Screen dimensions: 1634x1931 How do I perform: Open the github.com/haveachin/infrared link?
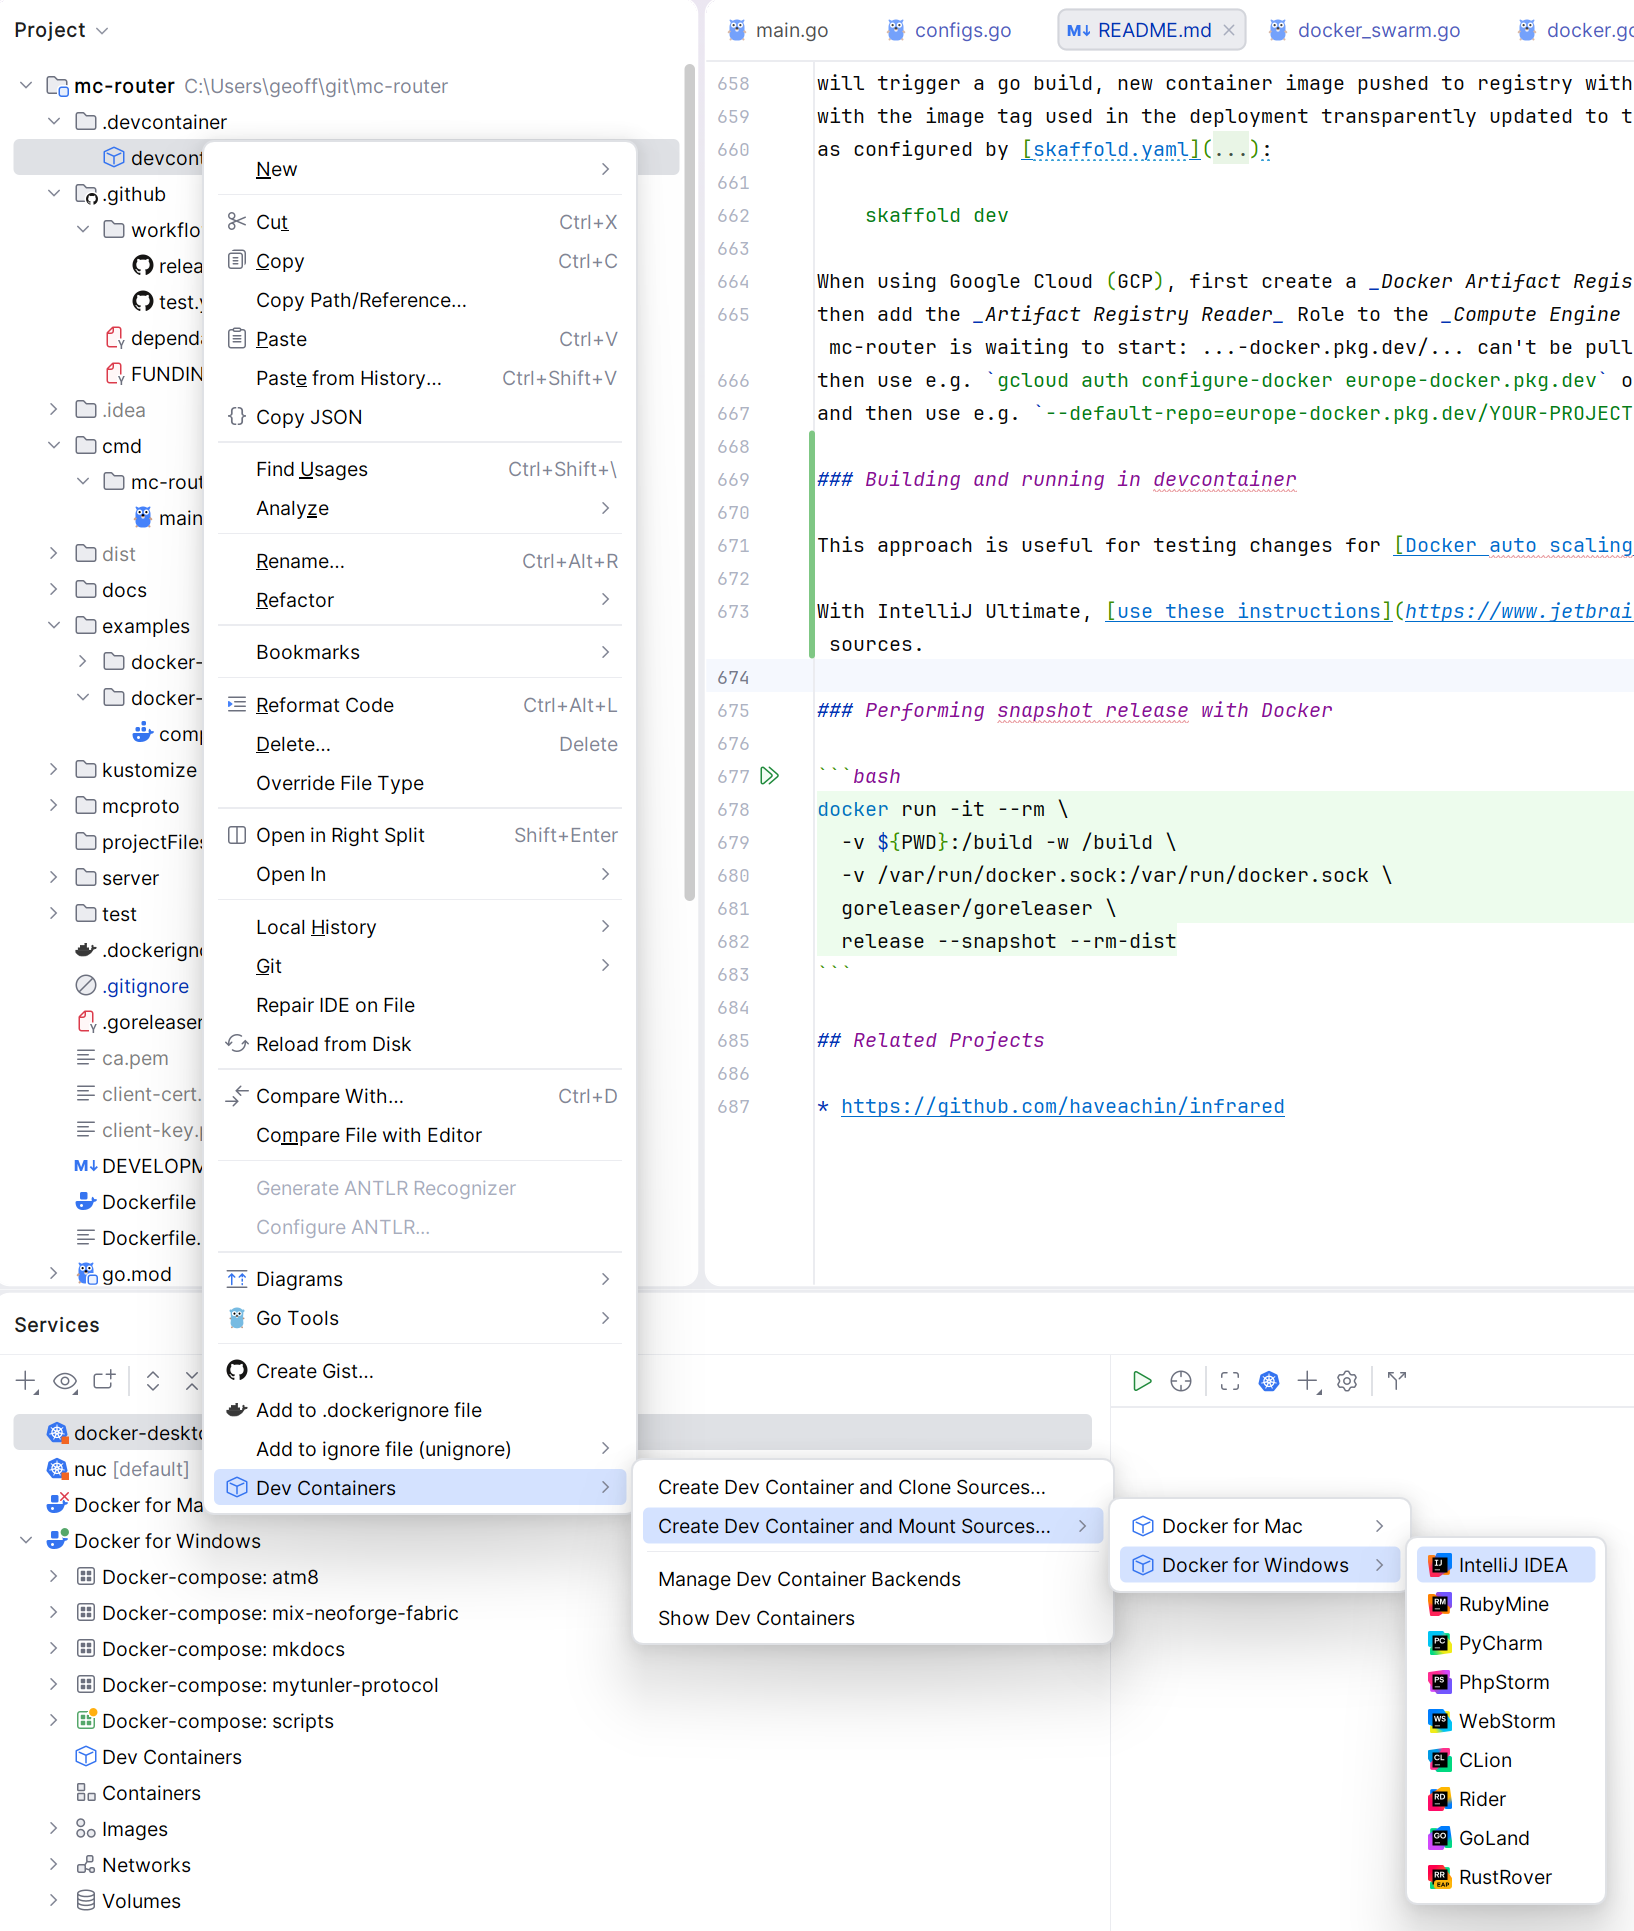pyautogui.click(x=1062, y=1106)
